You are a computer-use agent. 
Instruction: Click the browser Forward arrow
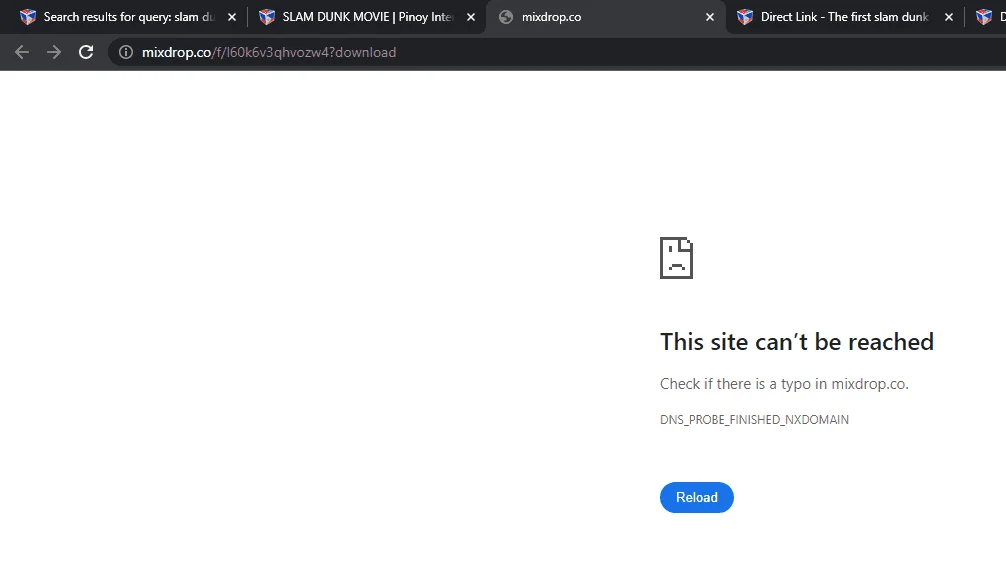(54, 53)
